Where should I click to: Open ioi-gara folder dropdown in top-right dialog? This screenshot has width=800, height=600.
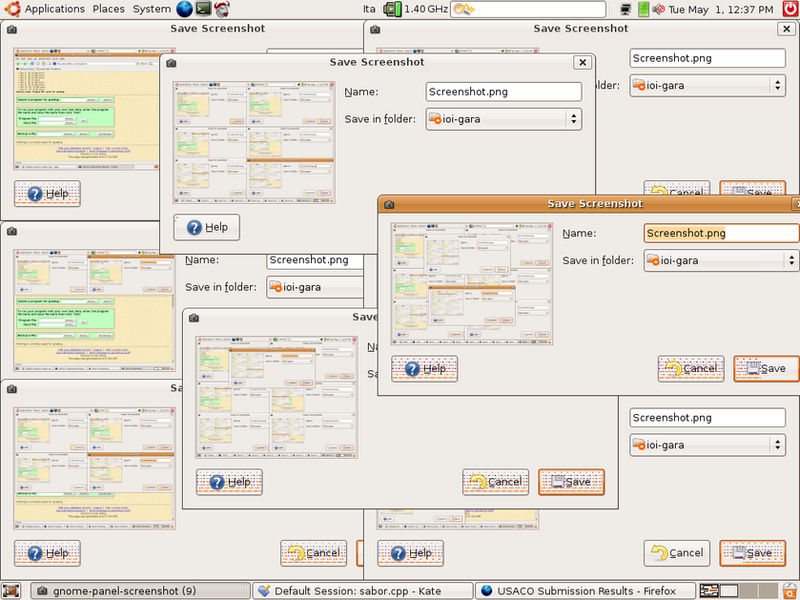pos(707,86)
